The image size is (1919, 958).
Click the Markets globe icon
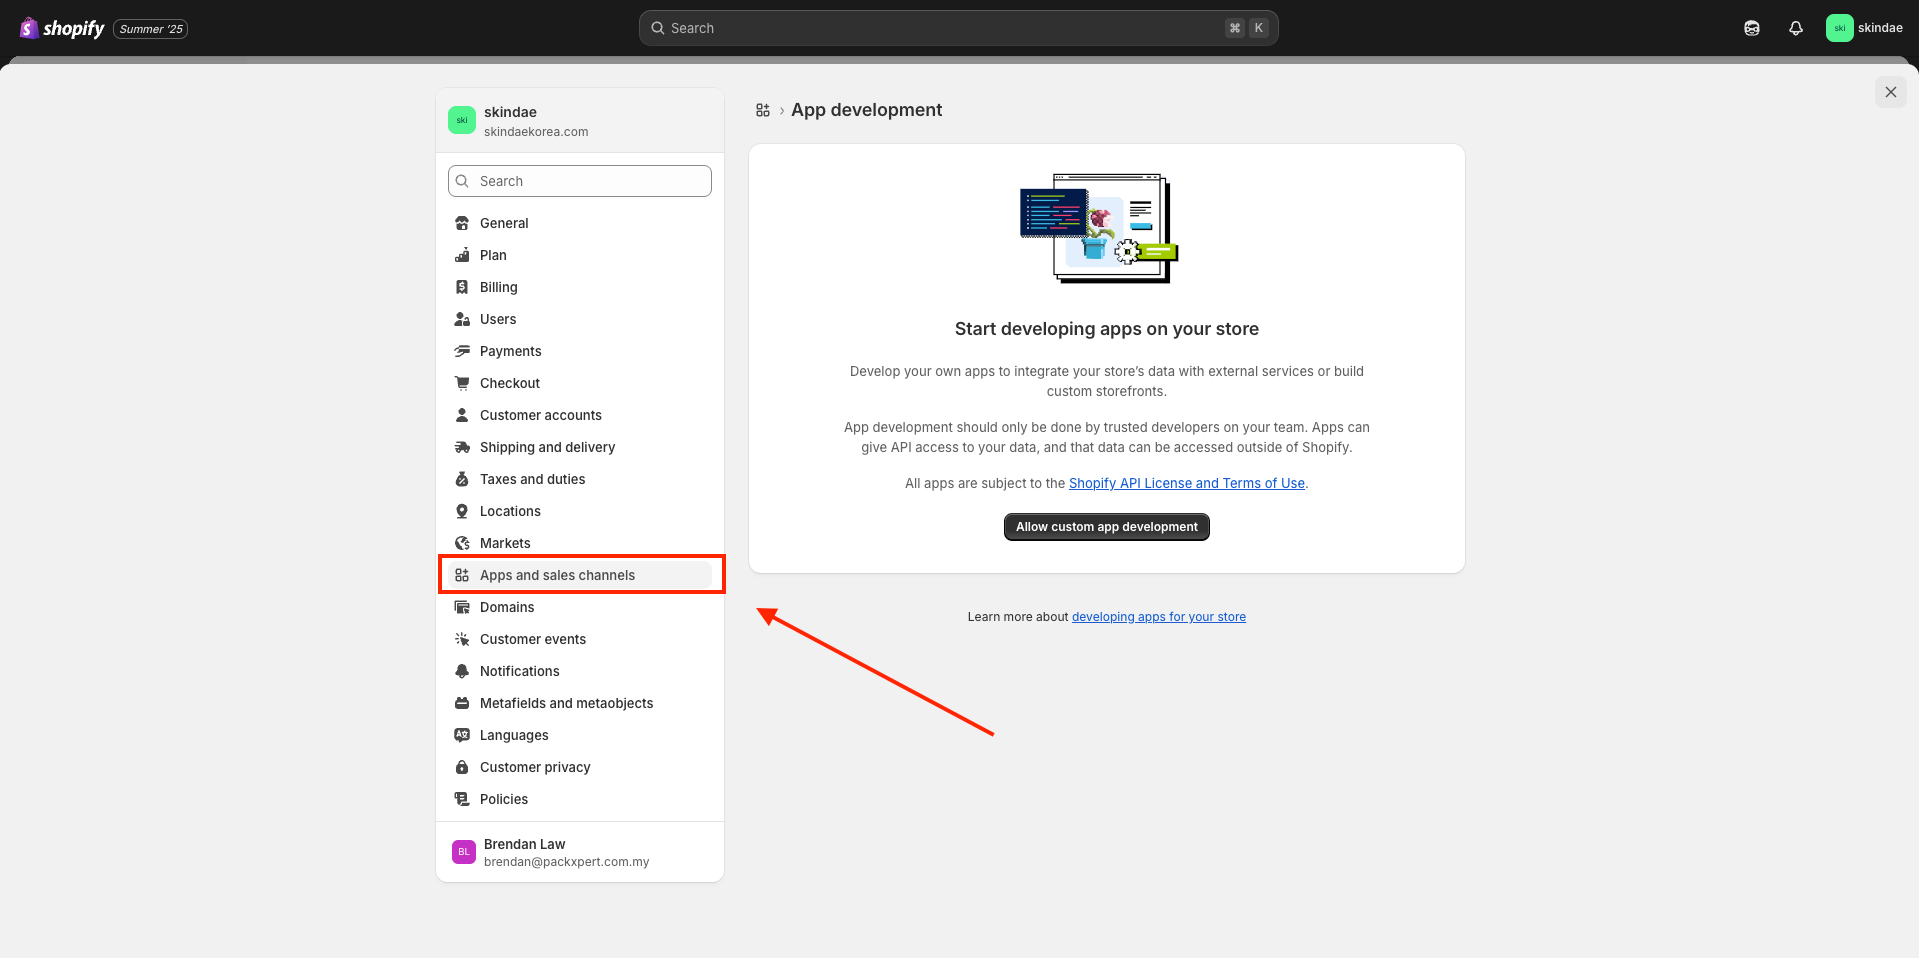[x=462, y=543]
